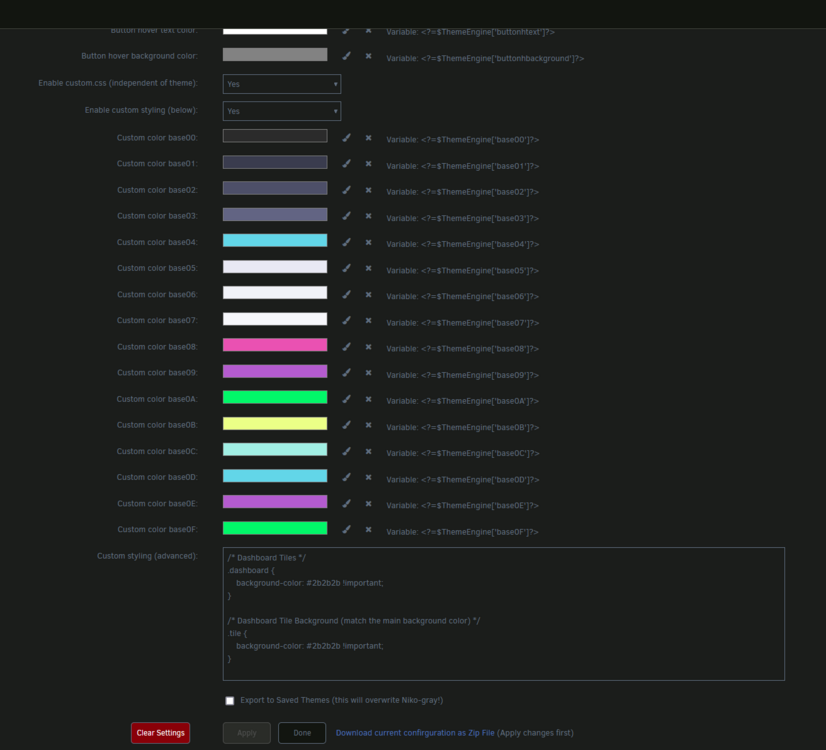Click the paintbrush icon for Custom color base01
The height and width of the screenshot is (750, 826).
click(346, 163)
